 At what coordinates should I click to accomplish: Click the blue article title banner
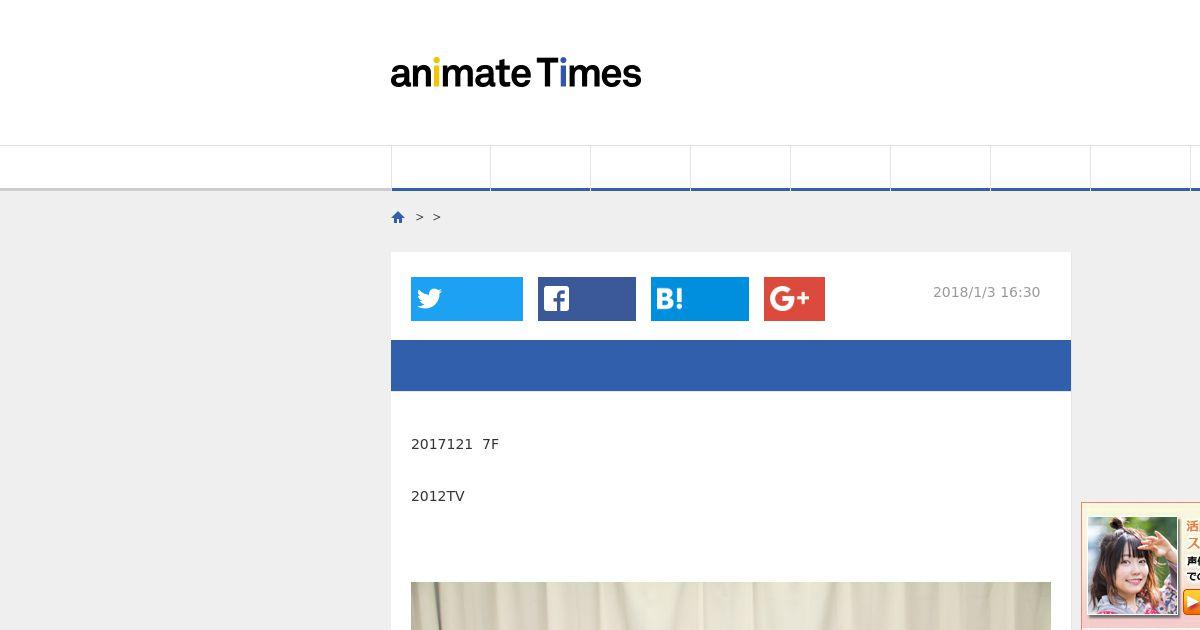coord(731,365)
